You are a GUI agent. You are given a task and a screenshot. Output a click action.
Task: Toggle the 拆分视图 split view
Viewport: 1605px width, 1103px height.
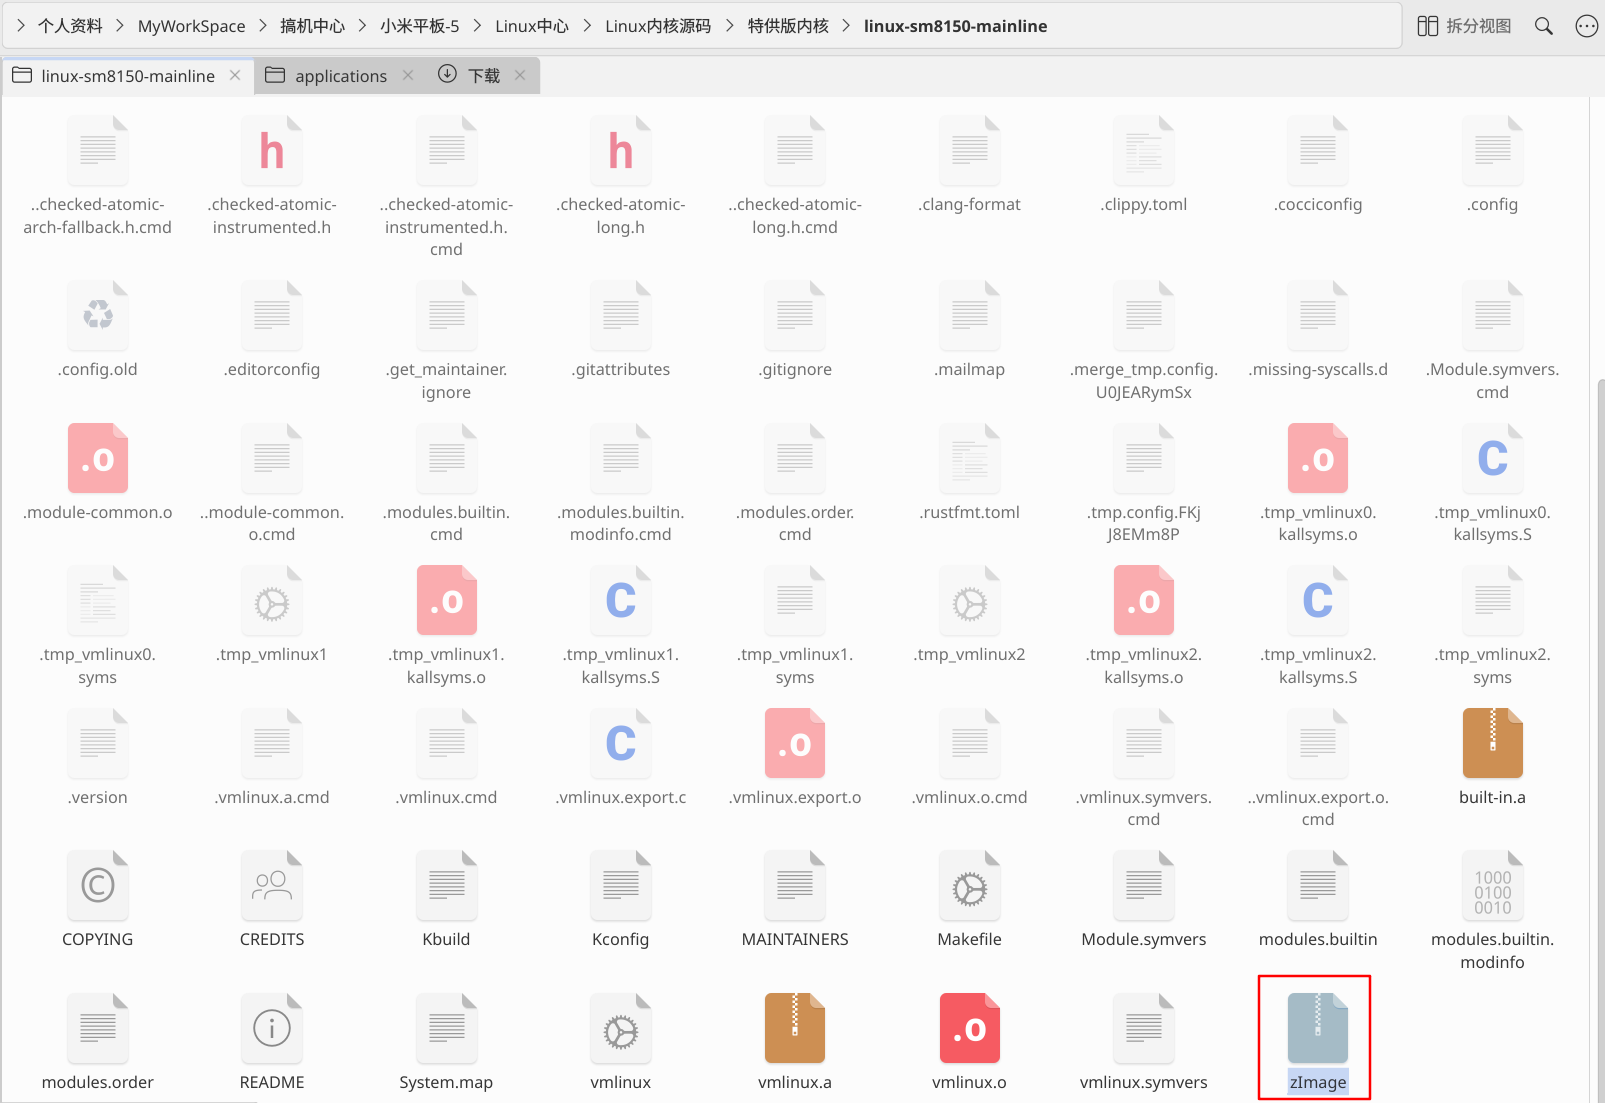[x=1465, y=26]
